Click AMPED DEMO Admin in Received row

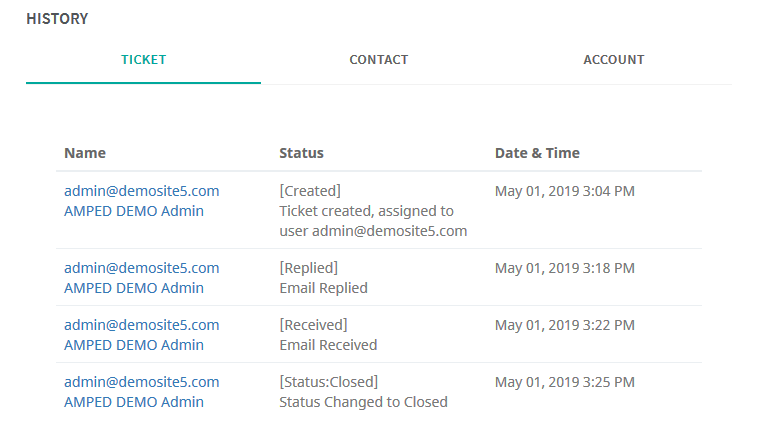click(x=134, y=345)
